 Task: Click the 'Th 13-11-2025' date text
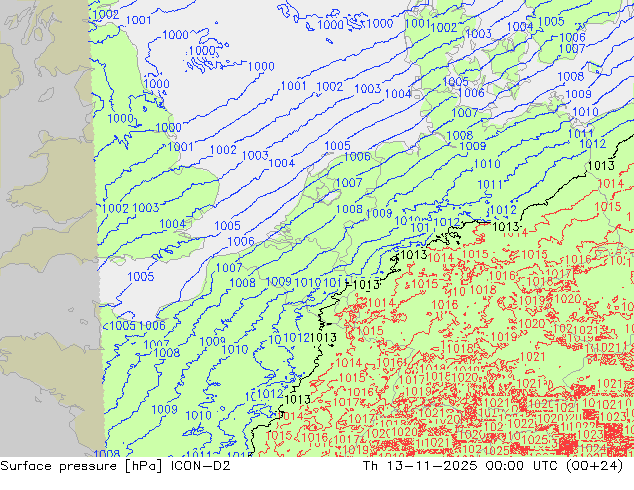point(420,466)
